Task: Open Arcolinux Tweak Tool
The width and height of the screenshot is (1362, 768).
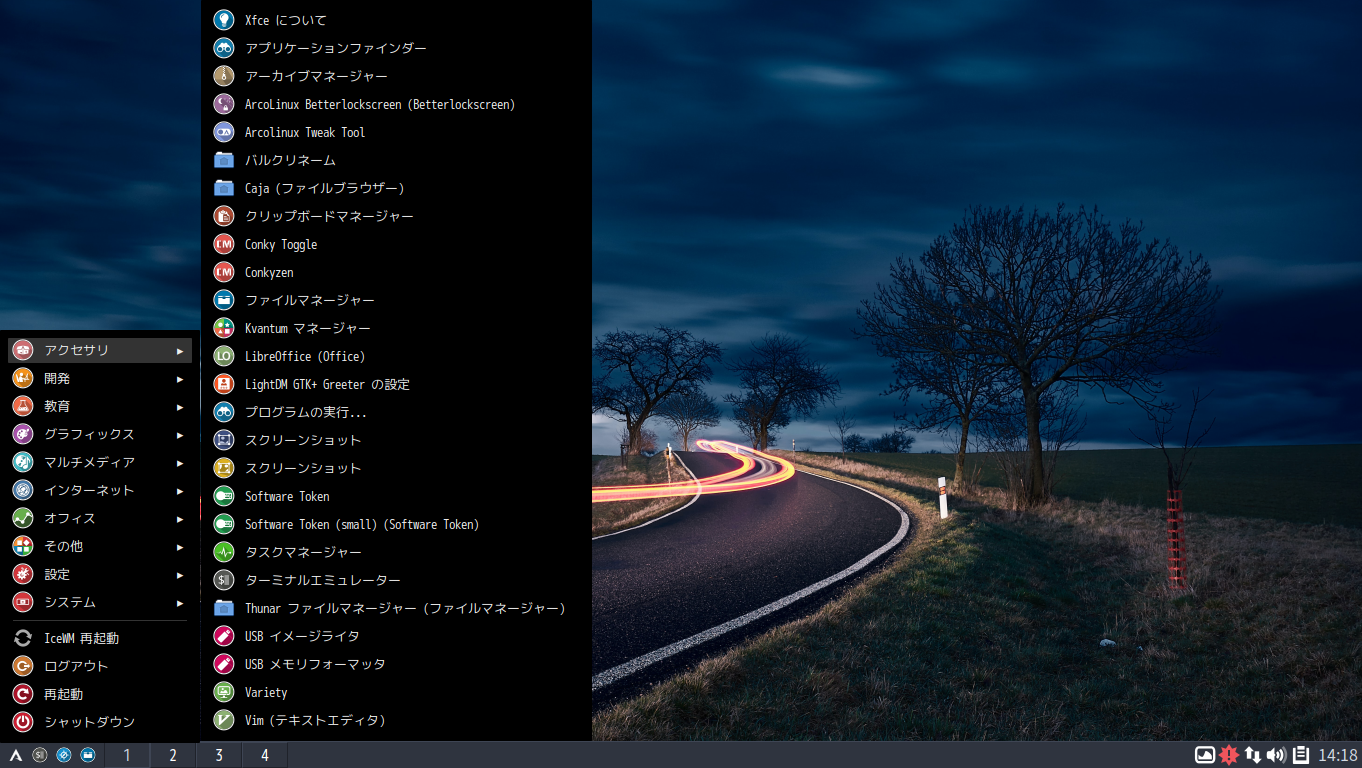Action: (396, 132)
